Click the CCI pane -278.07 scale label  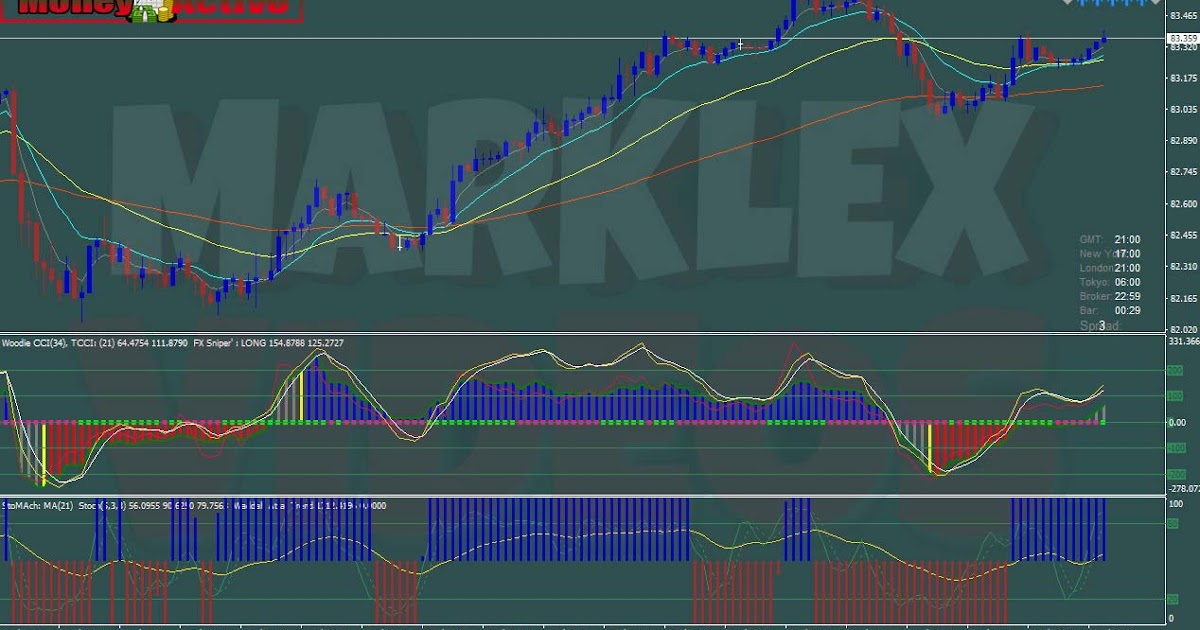pyautogui.click(x=1183, y=489)
